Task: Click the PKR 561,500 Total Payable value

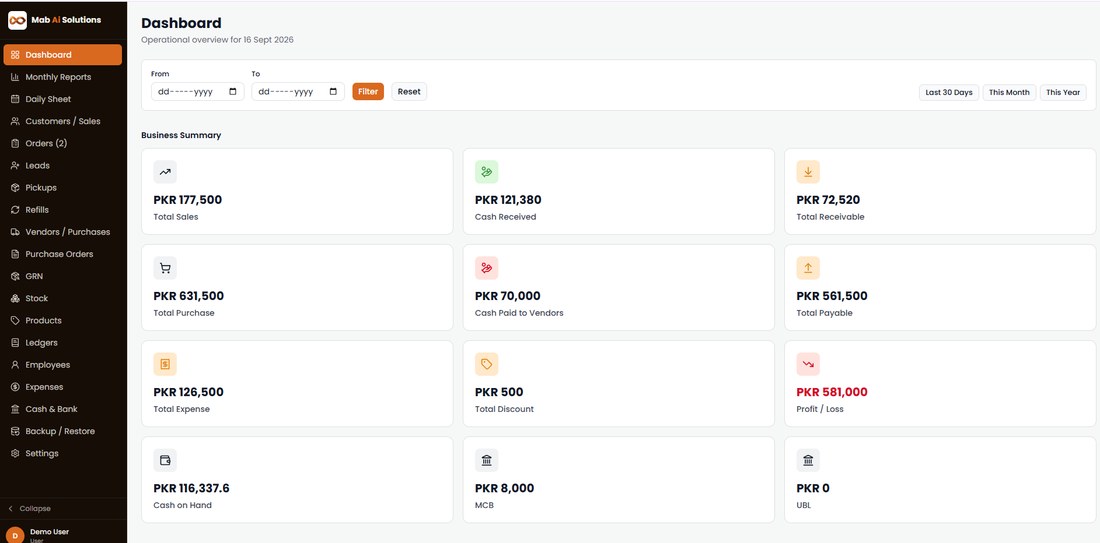Action: tap(832, 296)
